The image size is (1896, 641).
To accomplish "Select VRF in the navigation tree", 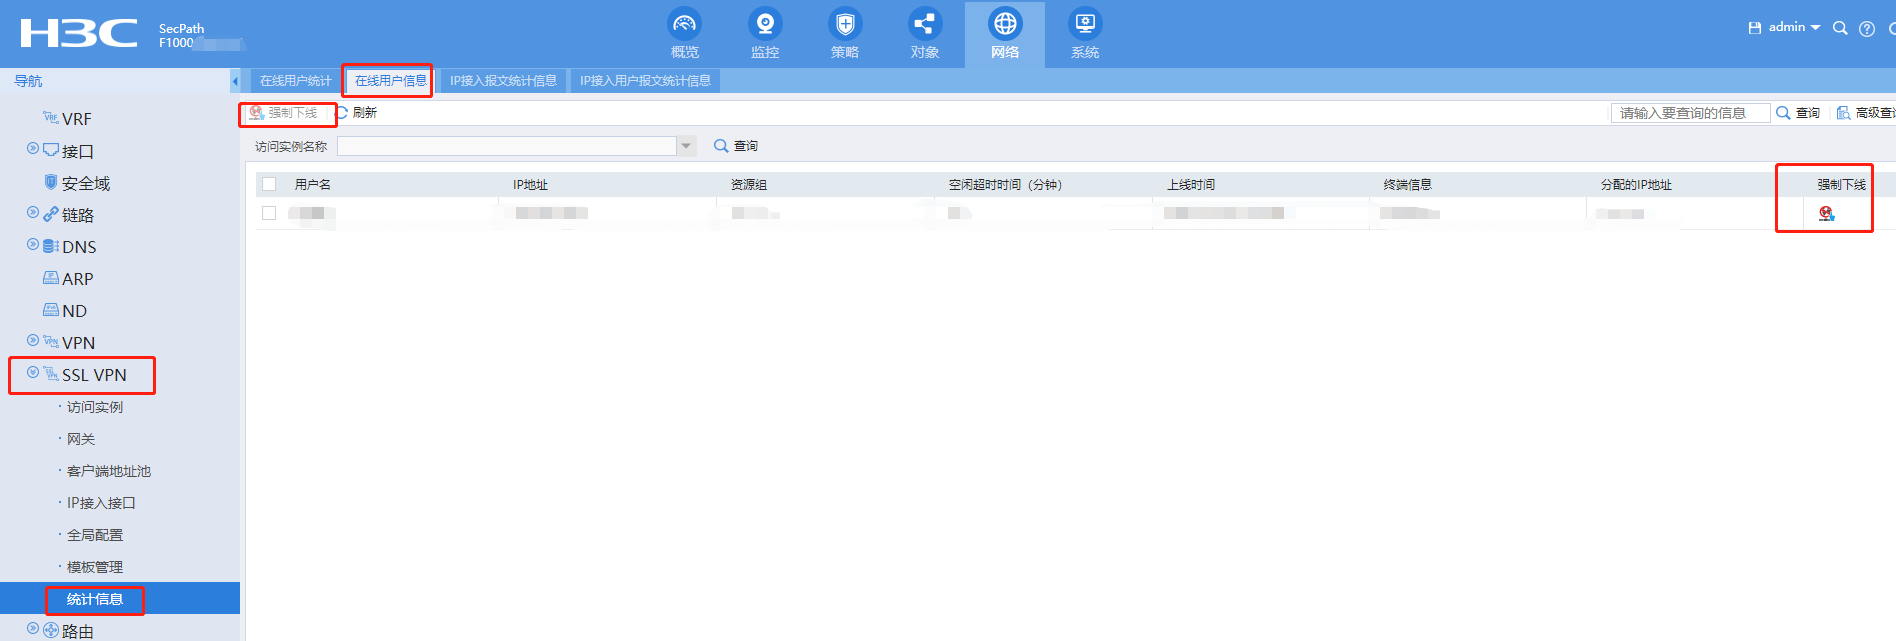I will point(76,119).
